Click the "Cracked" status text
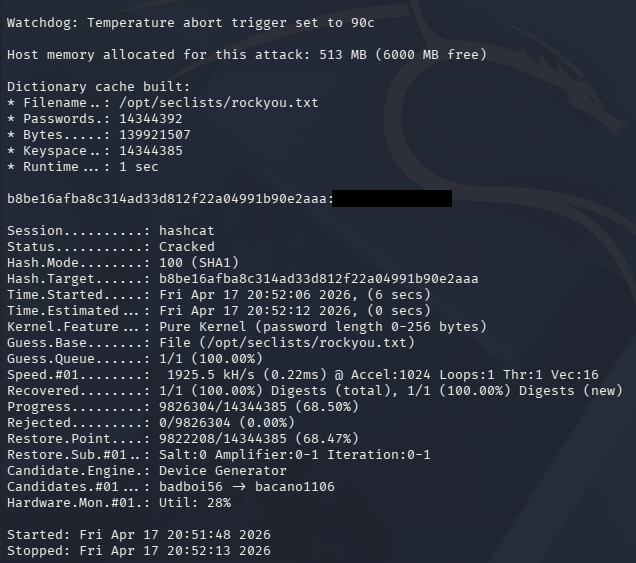This screenshot has height=563, width=636. tap(186, 246)
